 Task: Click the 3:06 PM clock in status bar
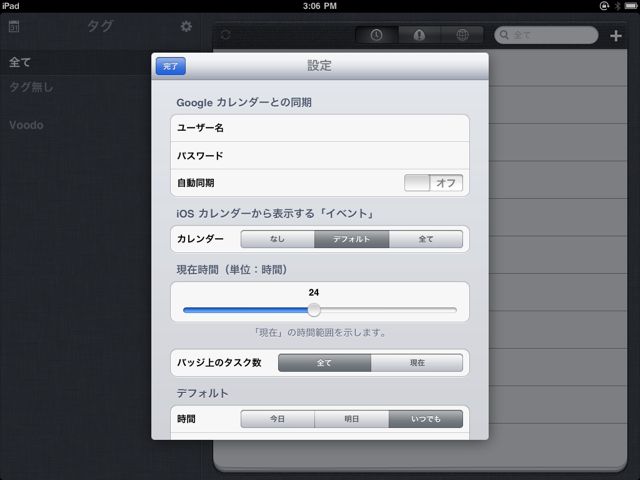320,6
